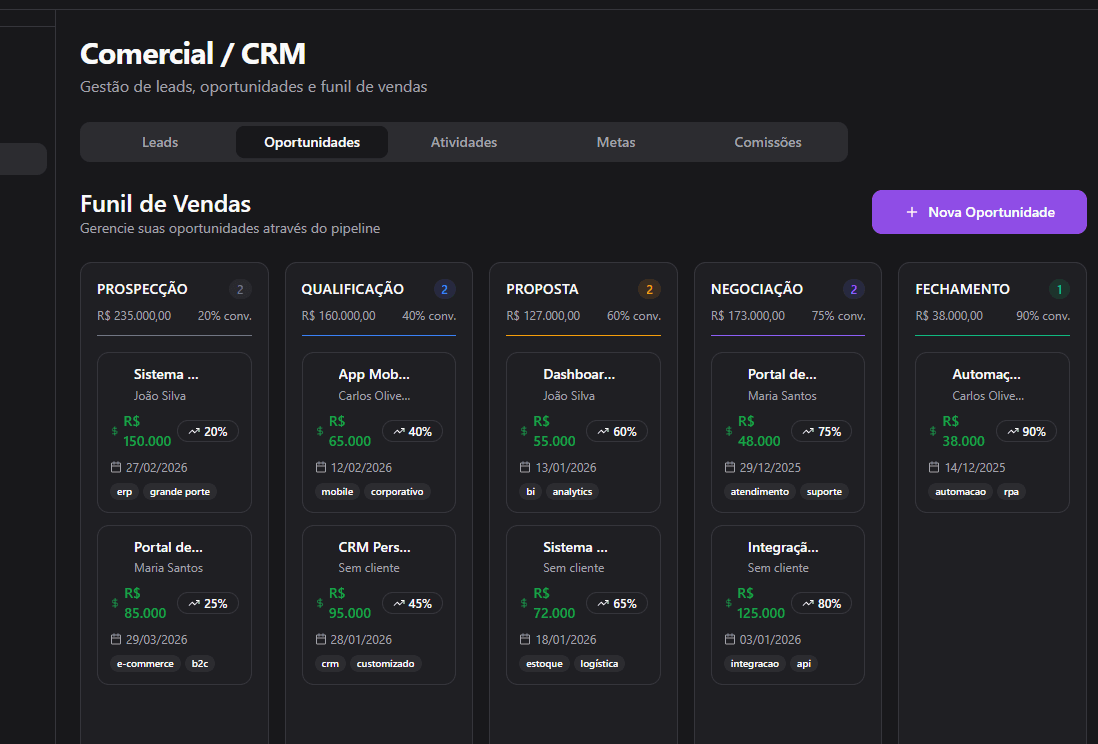Viewport: 1098px width, 744px height.
Task: Click dollar icon next to R$ 95.000
Action: (320, 603)
